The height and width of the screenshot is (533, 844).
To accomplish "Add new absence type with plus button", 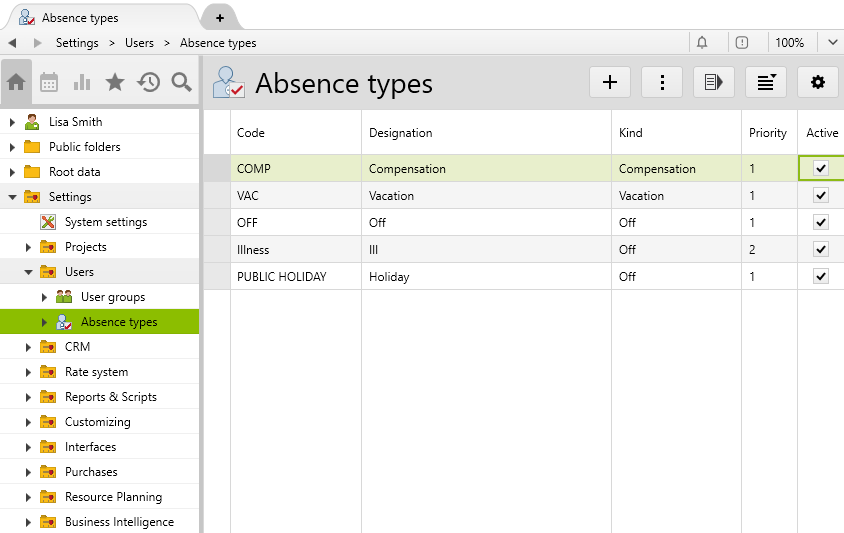I will [x=610, y=83].
